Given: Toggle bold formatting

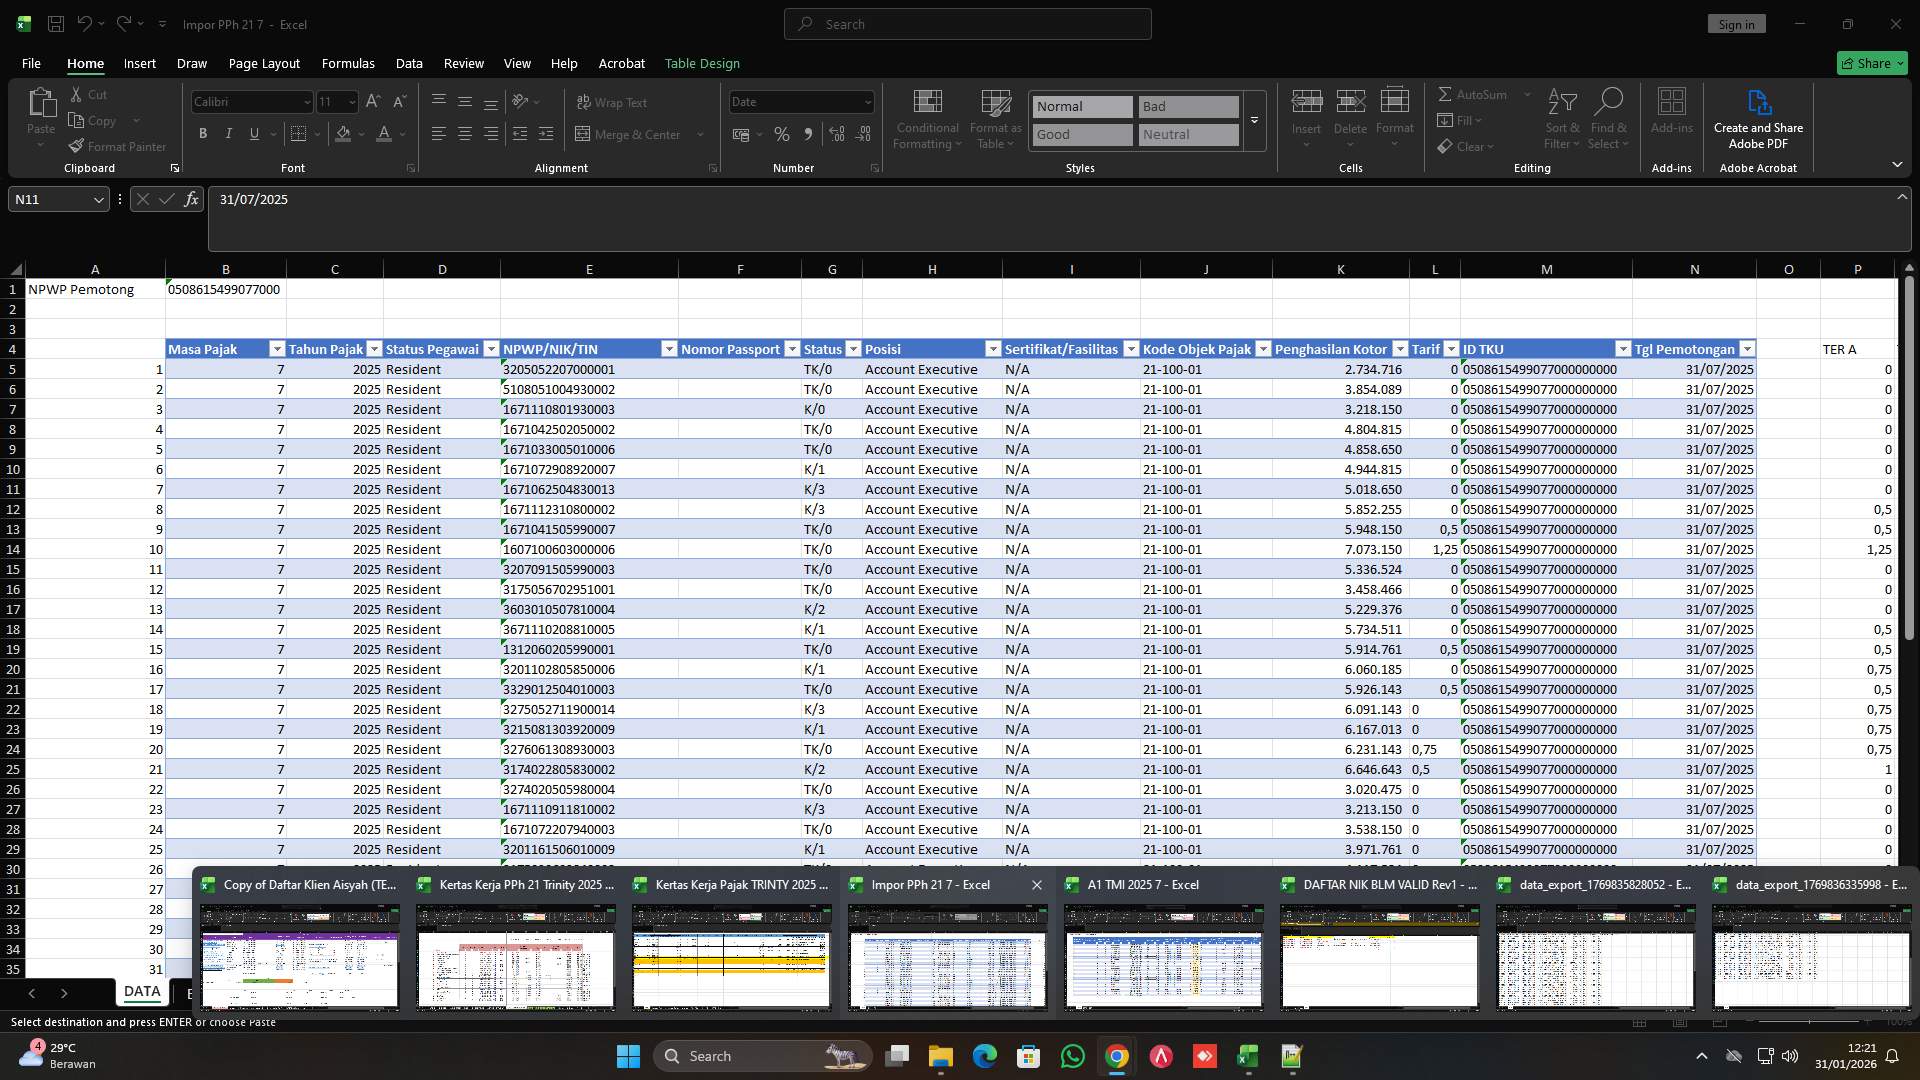Looking at the screenshot, I should (x=203, y=133).
